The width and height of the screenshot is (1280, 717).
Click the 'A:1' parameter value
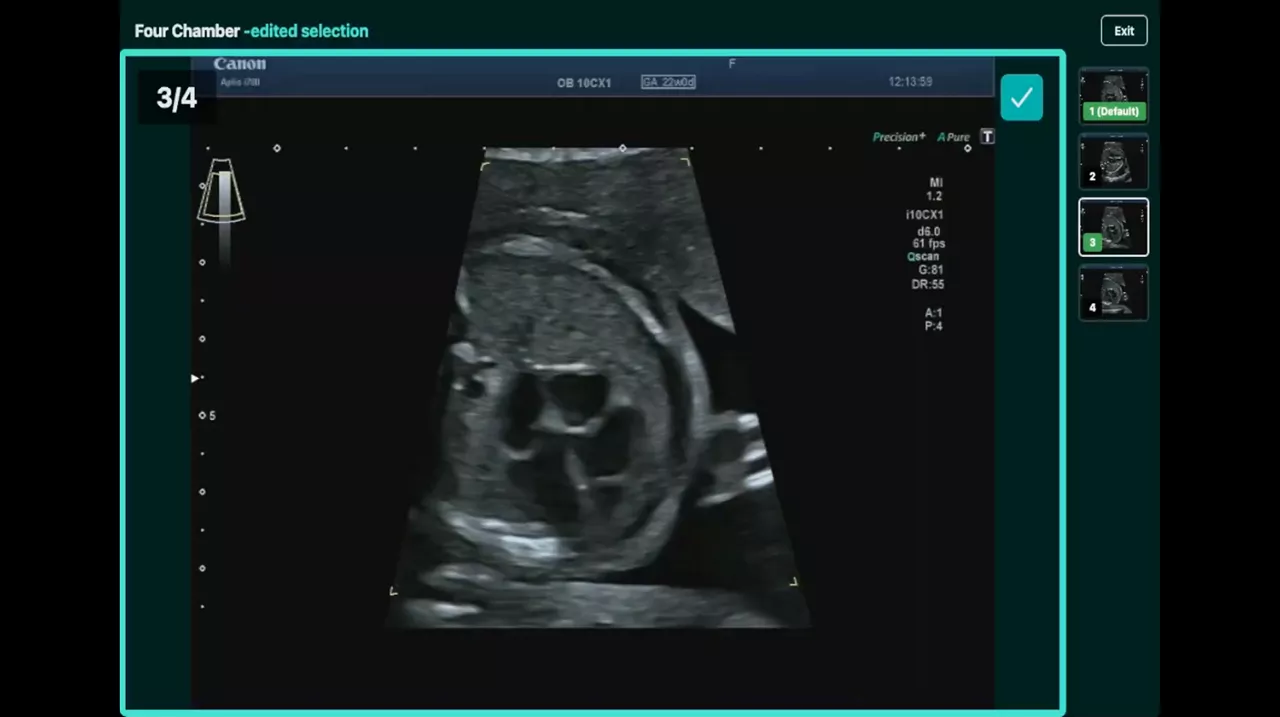(x=934, y=313)
